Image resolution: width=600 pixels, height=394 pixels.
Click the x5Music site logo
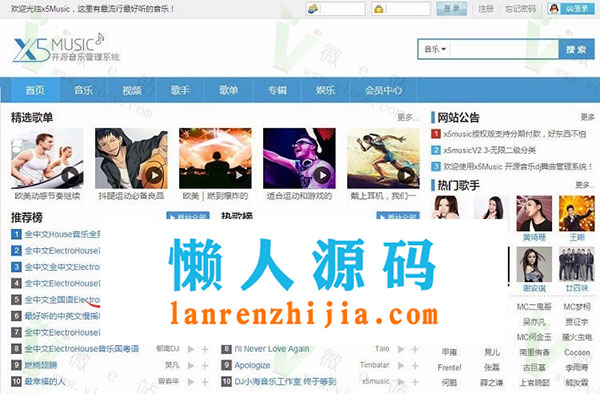(65, 48)
